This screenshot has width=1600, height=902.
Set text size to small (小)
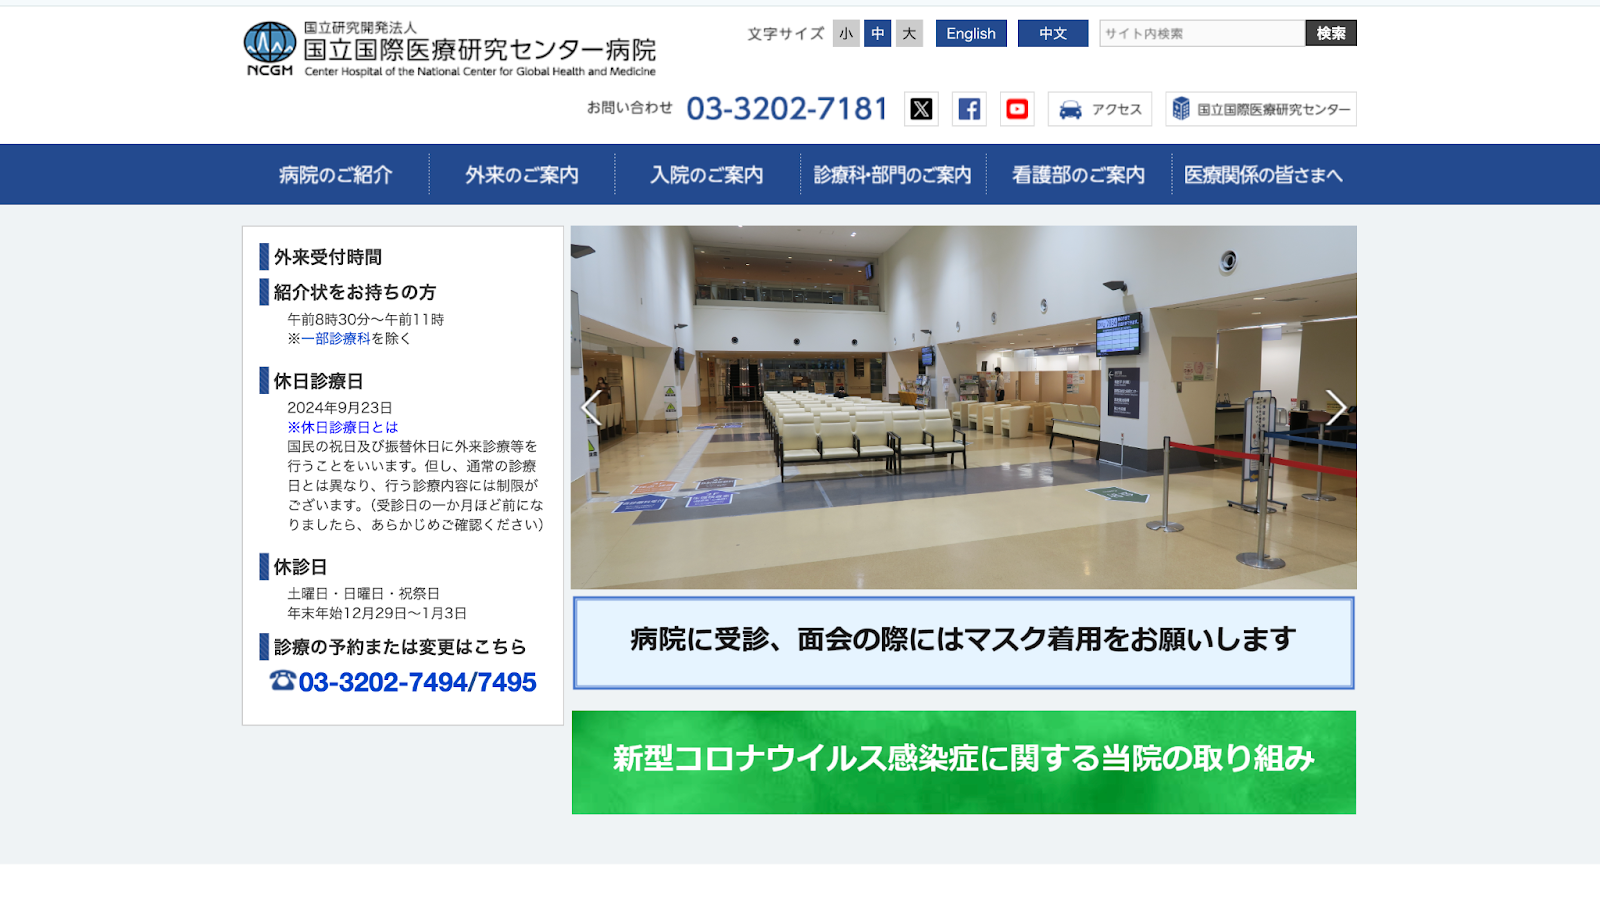(846, 34)
